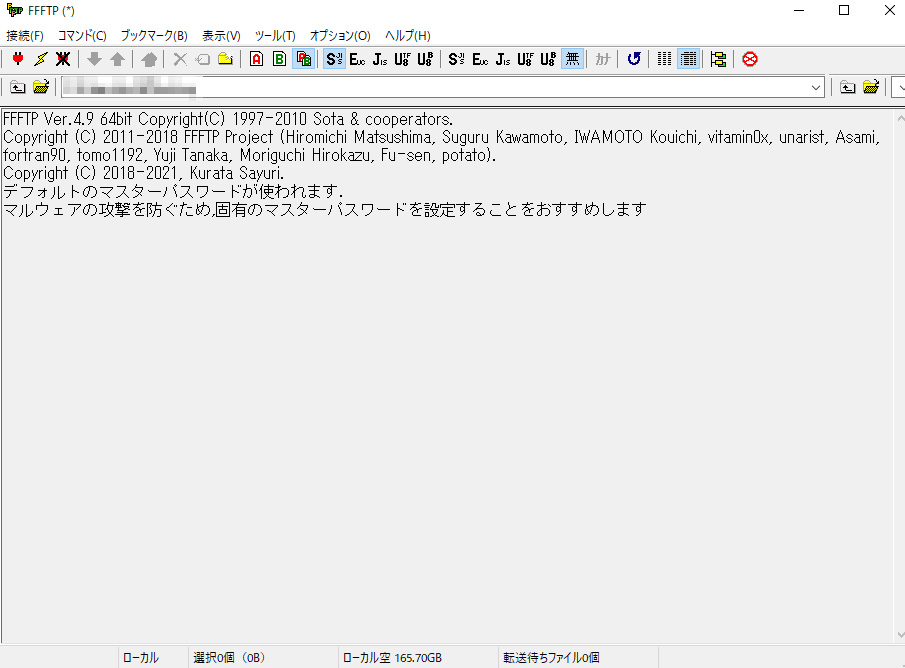Switch to list view icon
Screen dimensions: 905x668
[664, 59]
